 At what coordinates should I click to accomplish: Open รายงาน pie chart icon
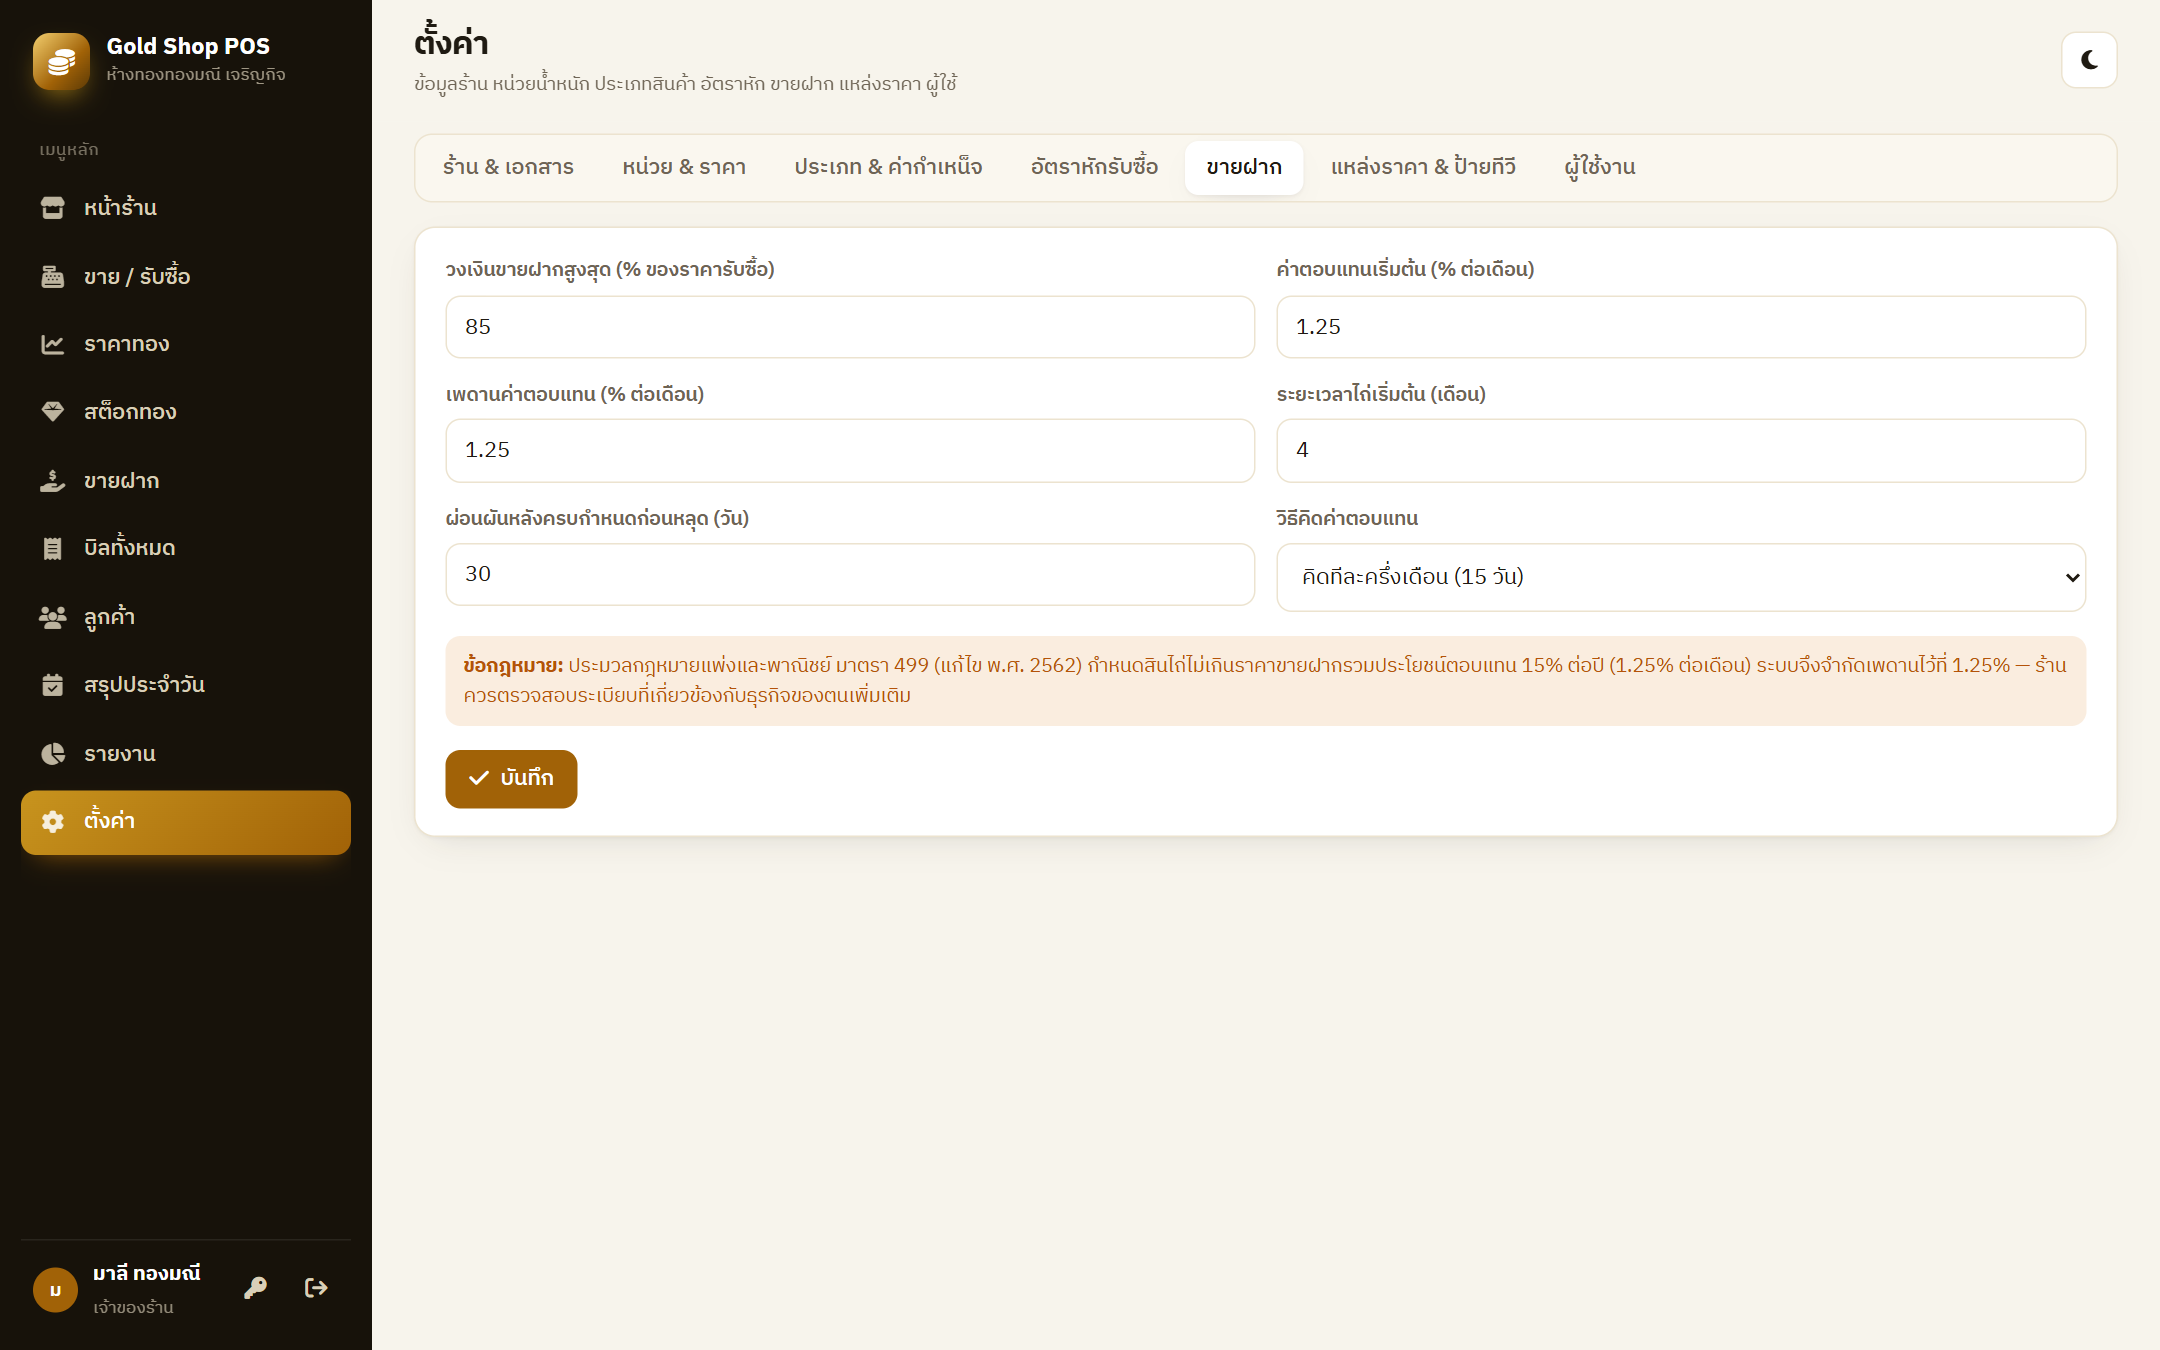pos(53,754)
